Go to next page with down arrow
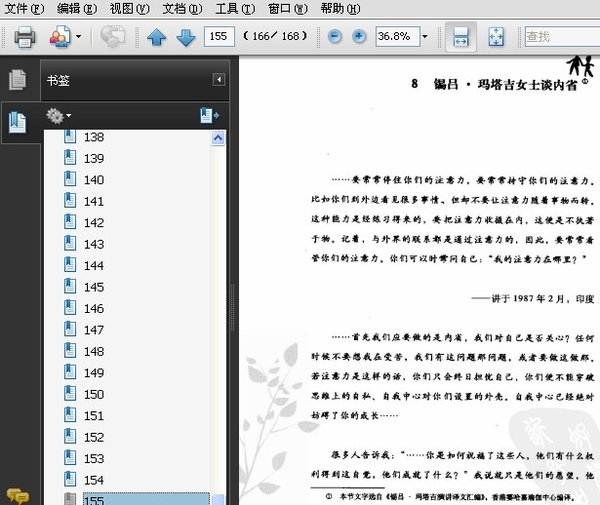Image resolution: width=600 pixels, height=505 pixels. click(186, 37)
